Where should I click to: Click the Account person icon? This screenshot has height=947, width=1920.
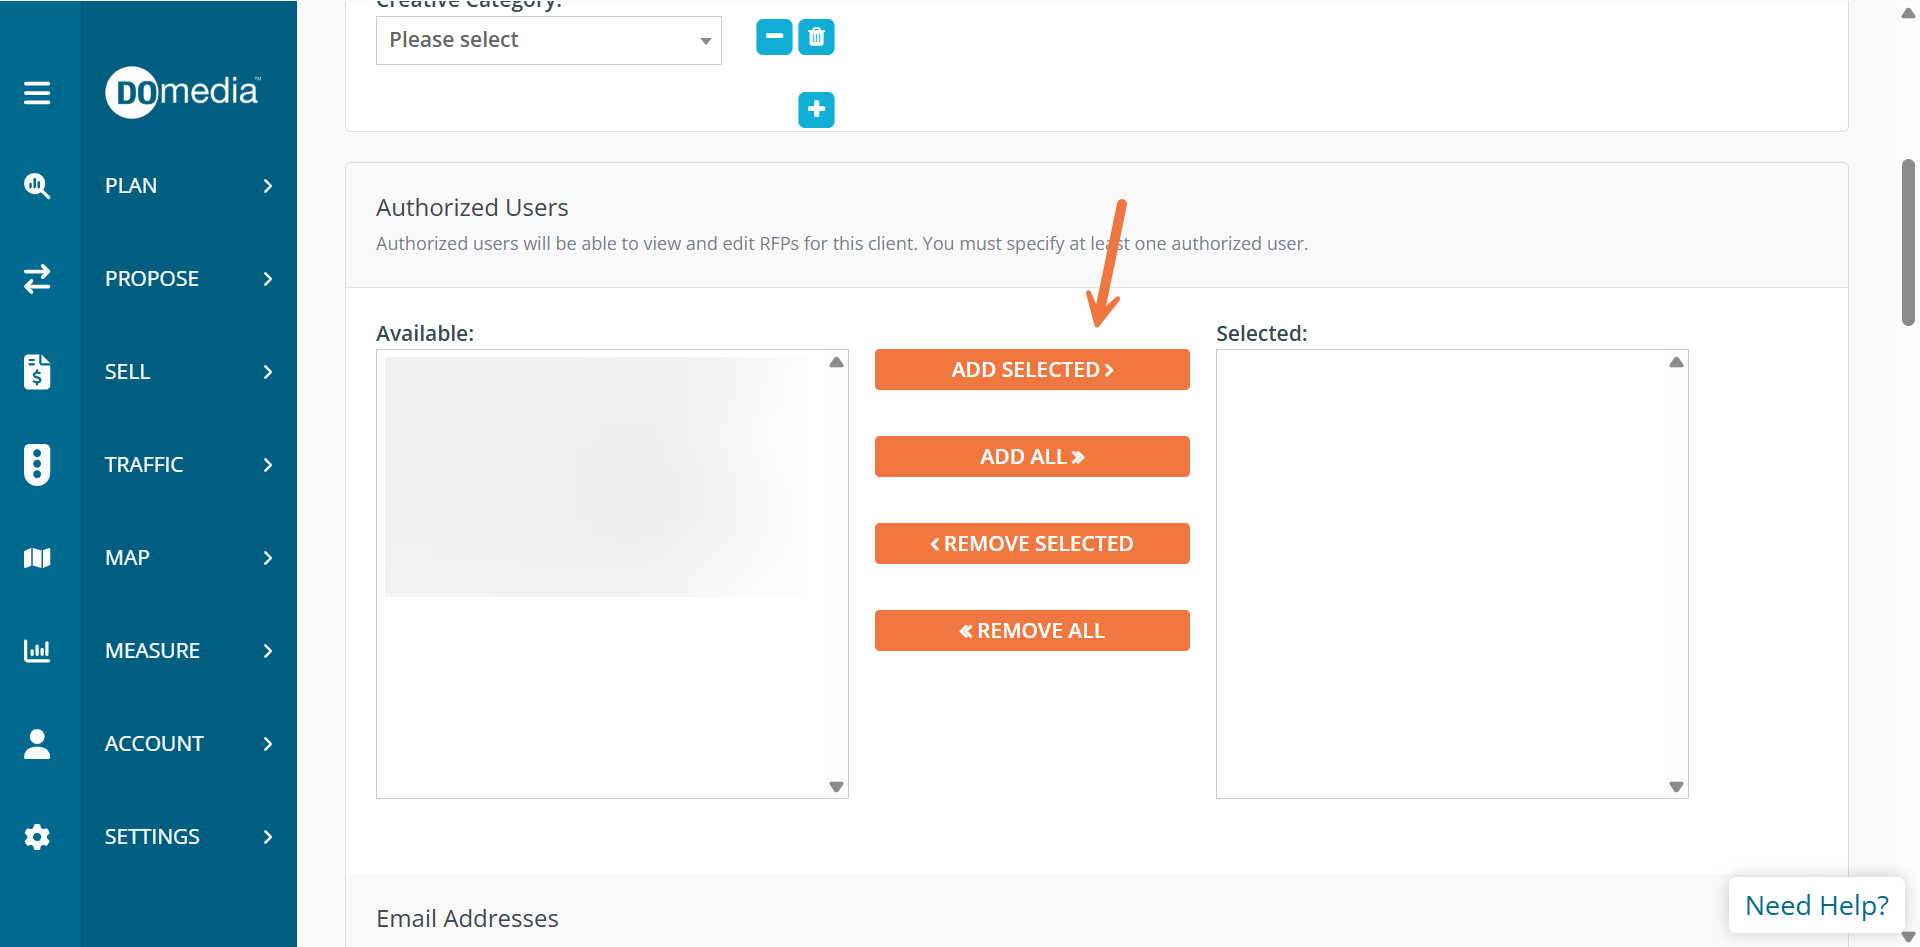tap(37, 744)
